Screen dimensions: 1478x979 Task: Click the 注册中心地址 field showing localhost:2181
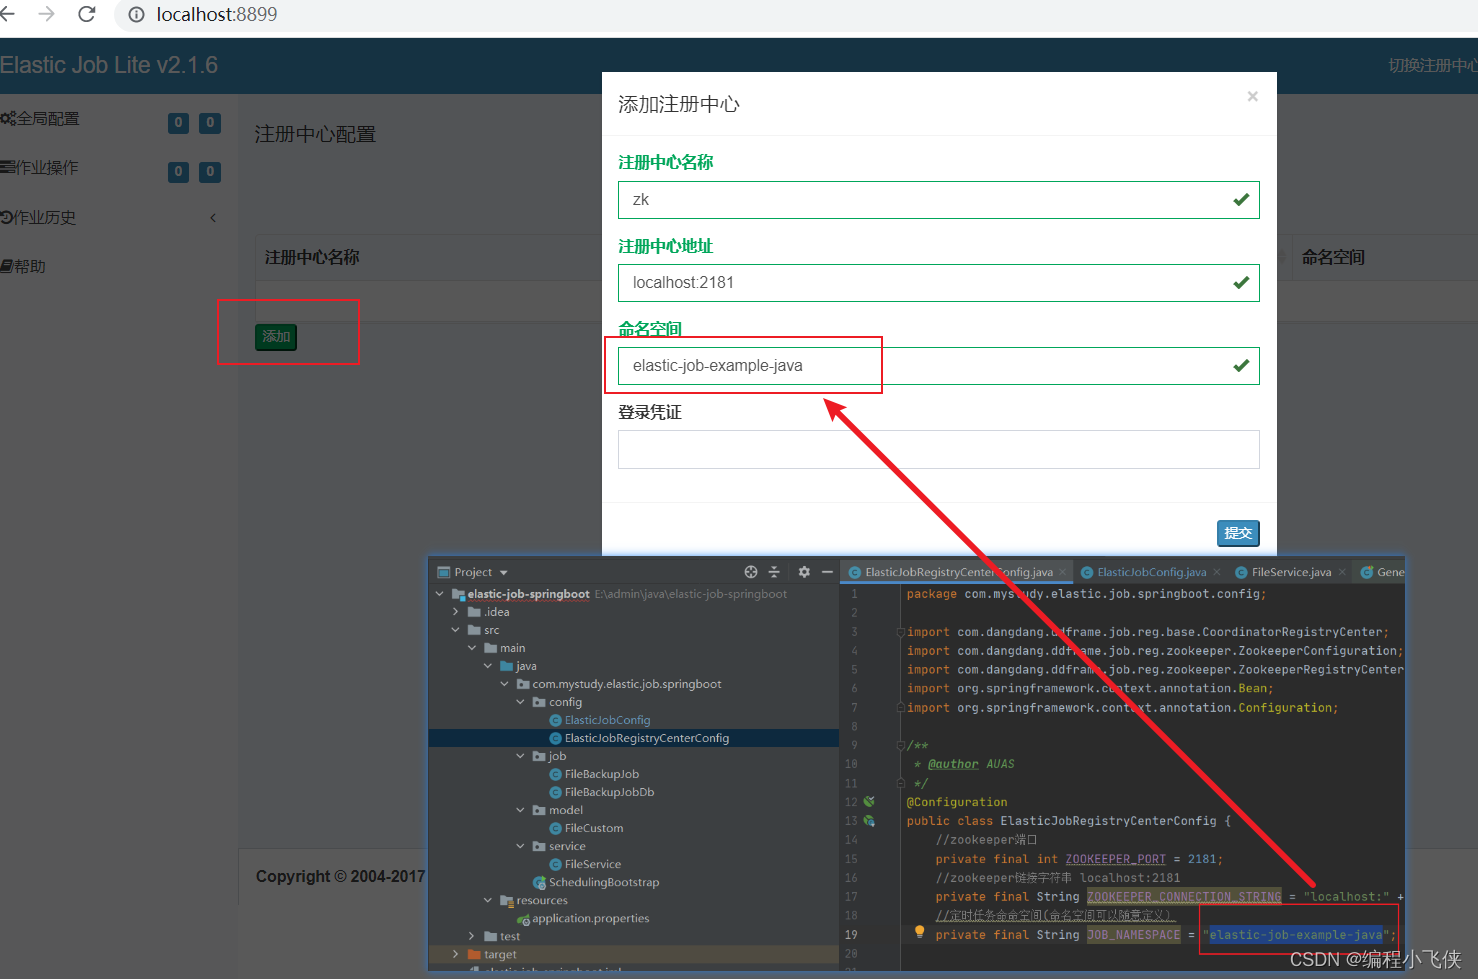point(938,282)
